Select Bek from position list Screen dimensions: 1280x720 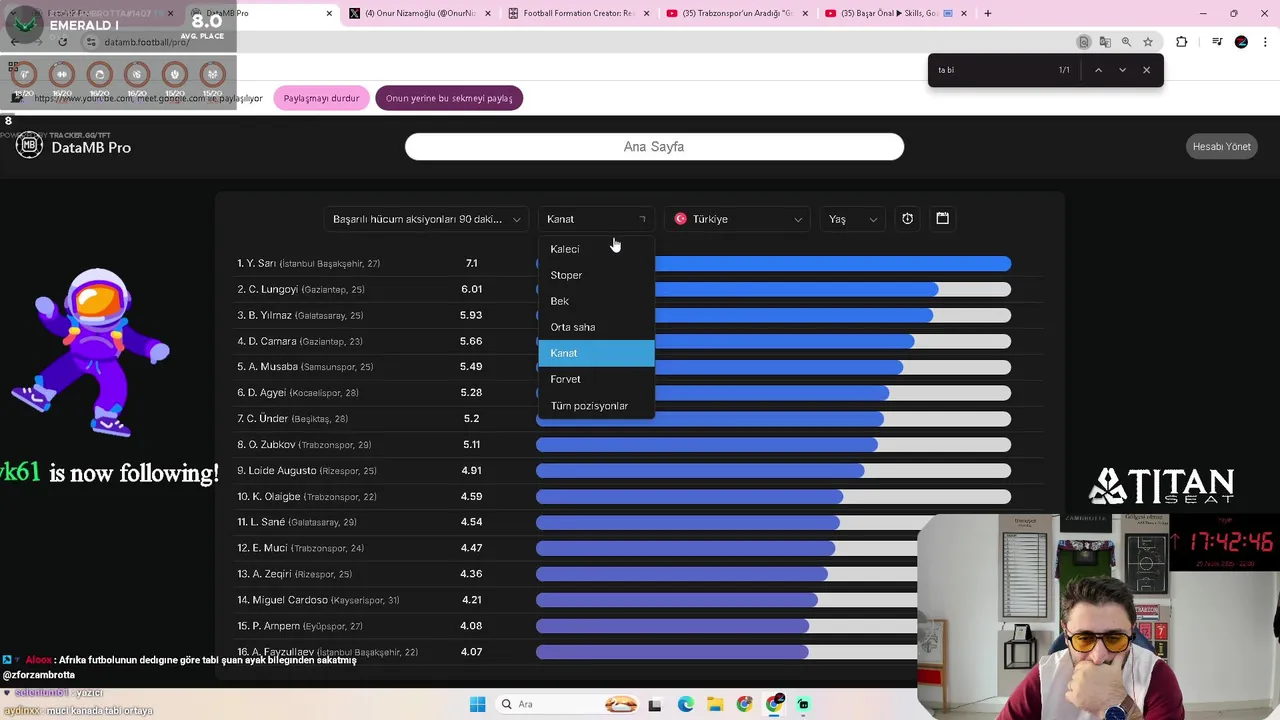[x=596, y=301]
